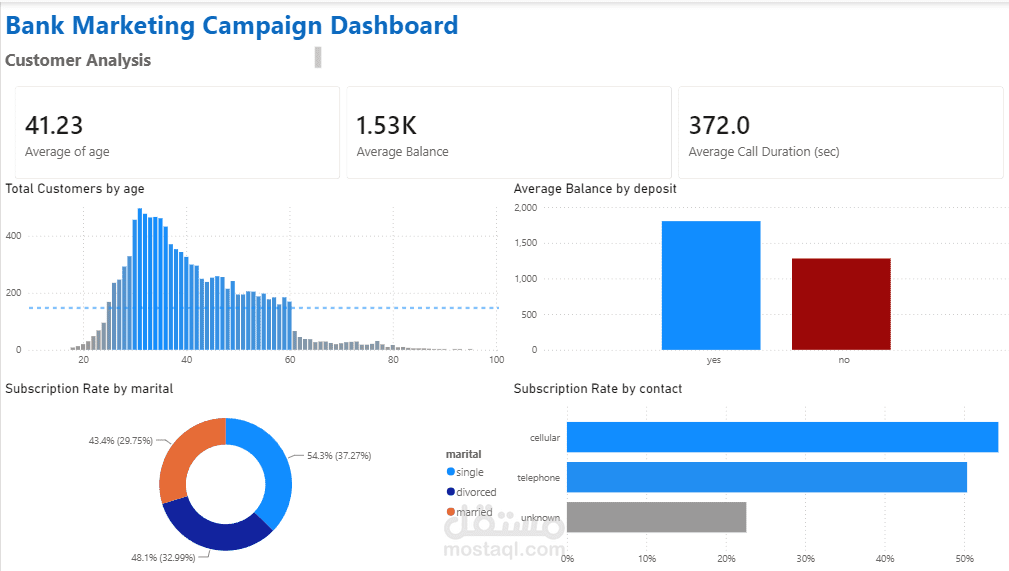1009x571 pixels.
Task: Click the gray unknown contact bar
Action: (x=656, y=517)
